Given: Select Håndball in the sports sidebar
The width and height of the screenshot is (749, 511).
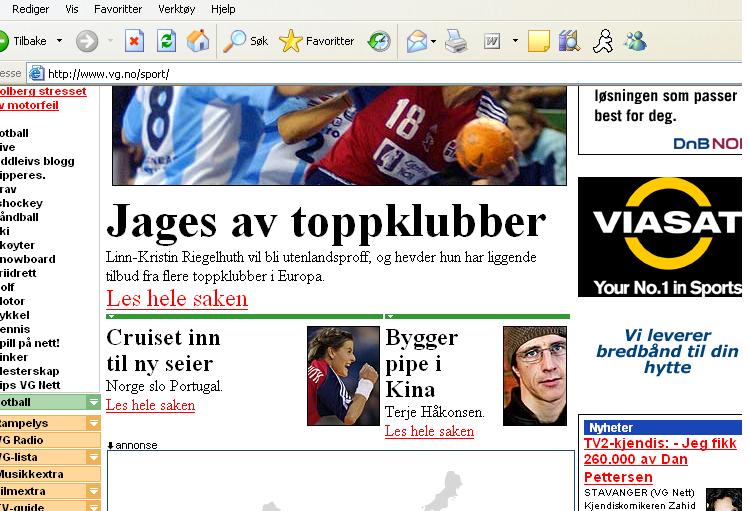Looking at the screenshot, I should [x=19, y=217].
